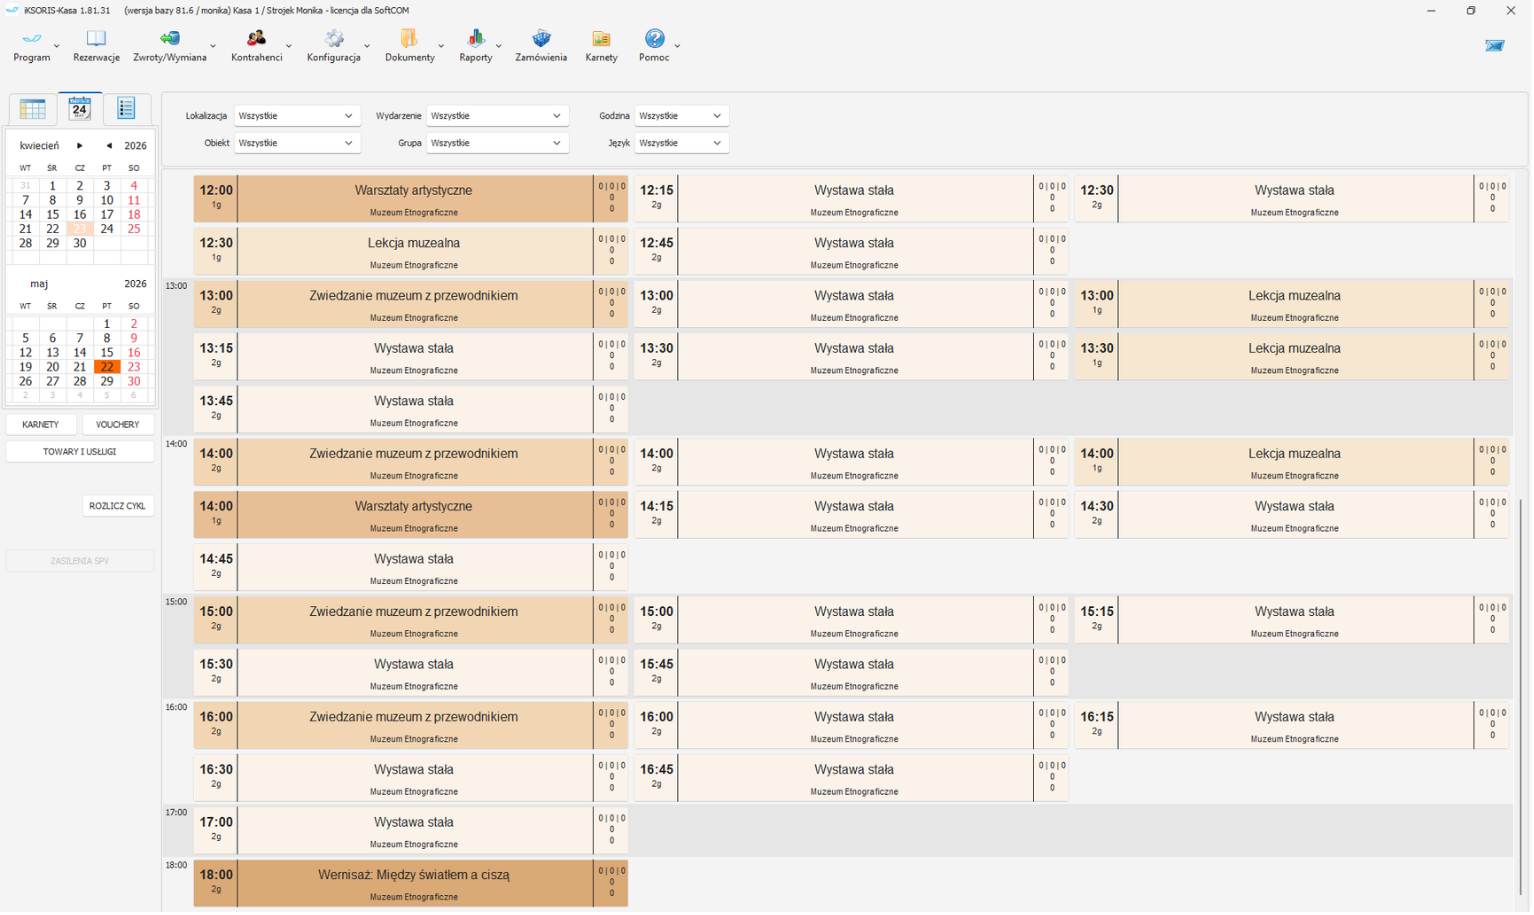This screenshot has height=915, width=1534.
Task: Switch to the table grid view tab
Action: 32,109
